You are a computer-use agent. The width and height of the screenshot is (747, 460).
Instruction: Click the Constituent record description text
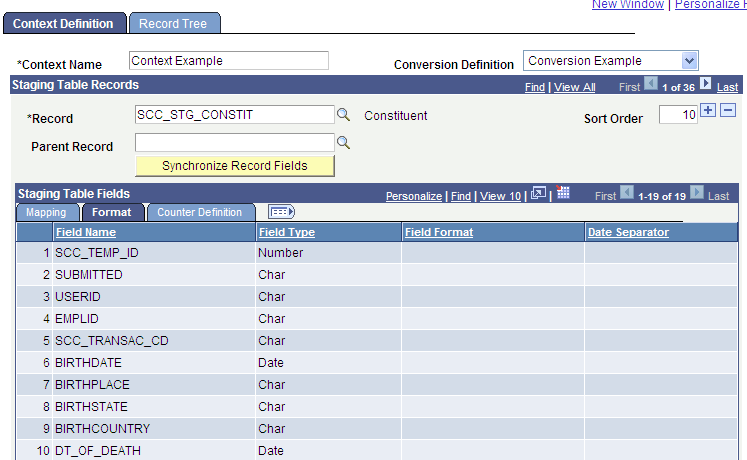tap(395, 116)
